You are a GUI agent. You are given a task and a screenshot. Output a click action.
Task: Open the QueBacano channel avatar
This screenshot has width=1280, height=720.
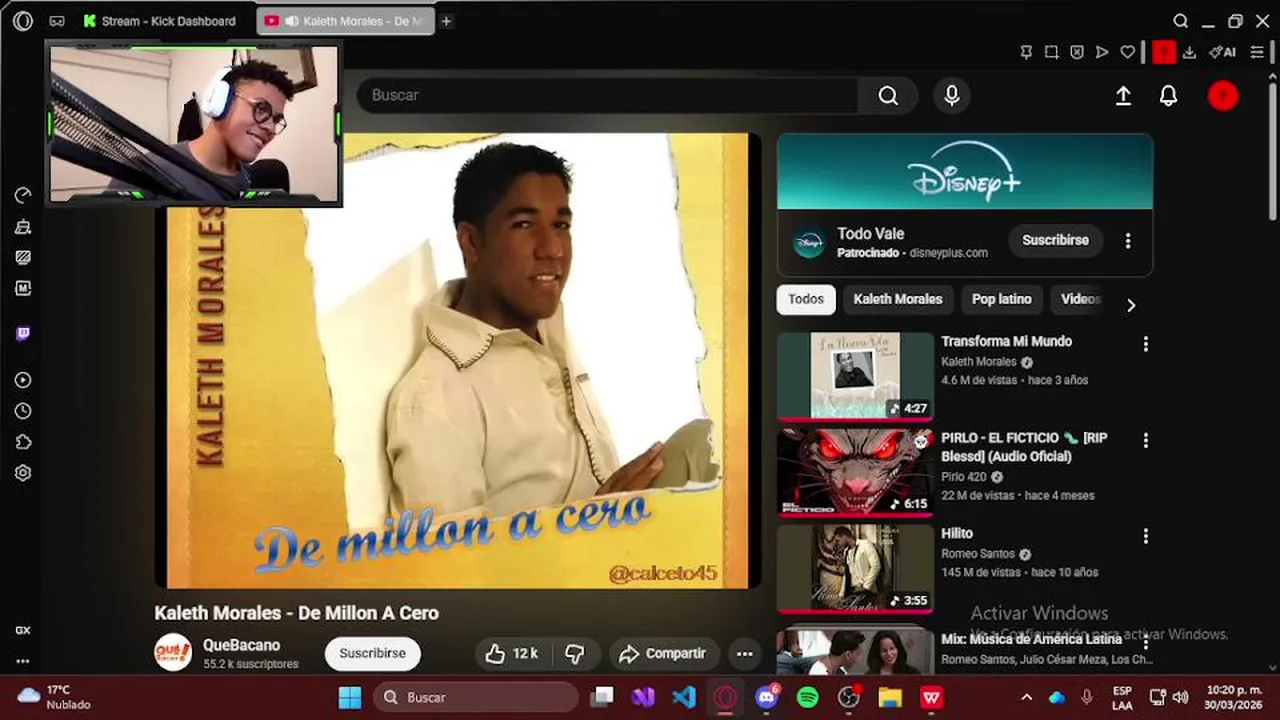[173, 652]
